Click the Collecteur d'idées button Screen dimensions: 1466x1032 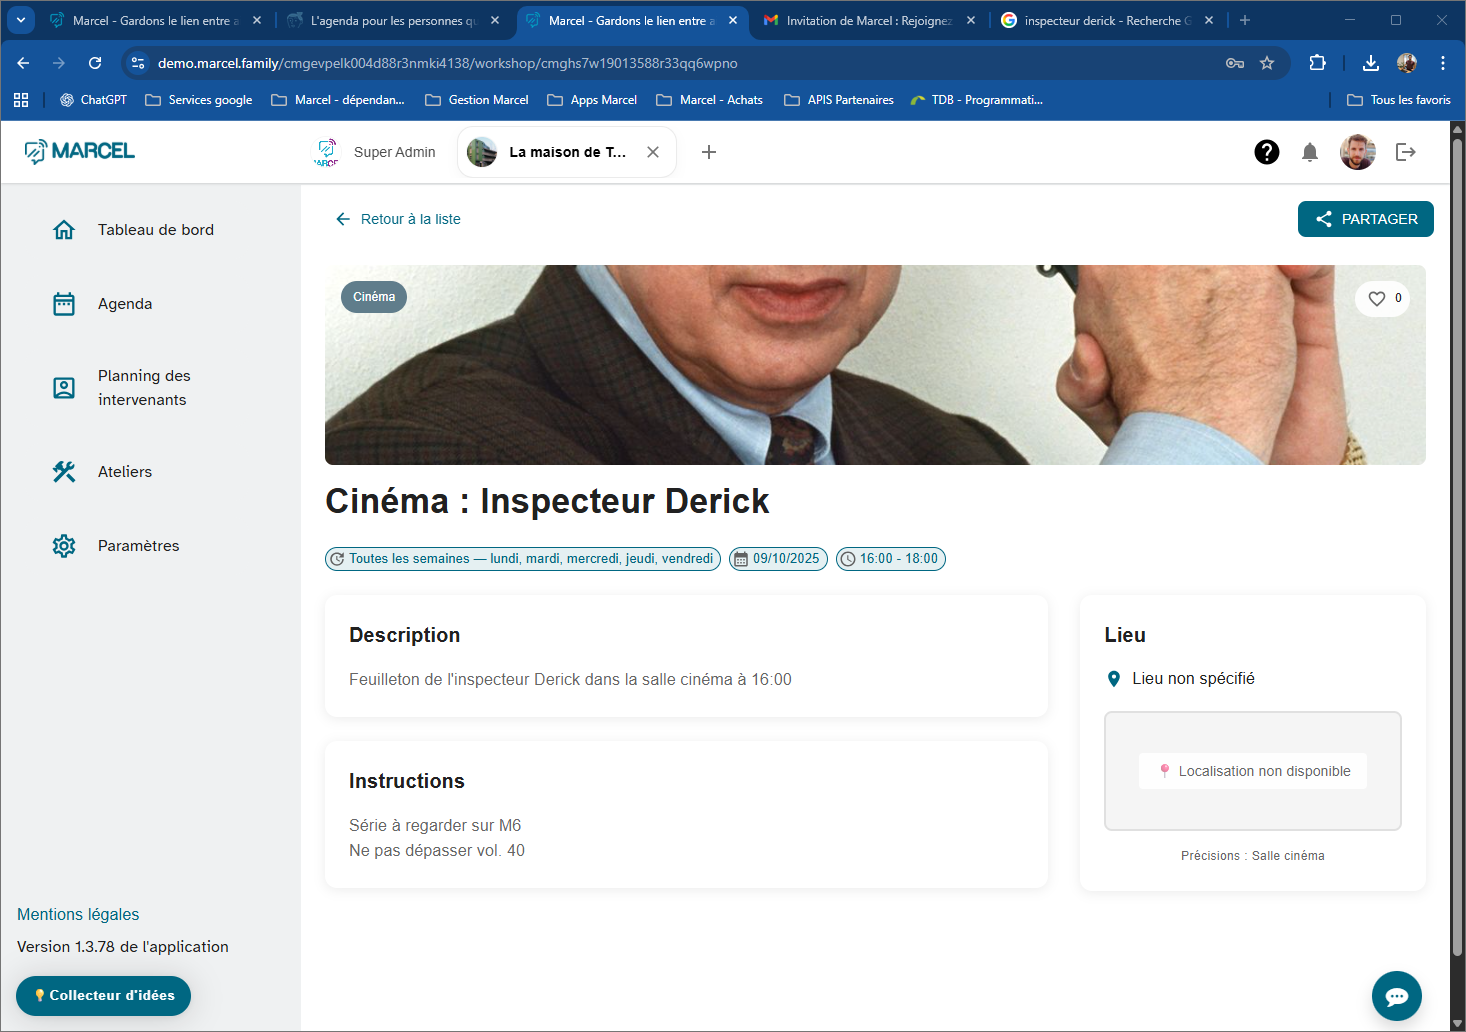click(x=104, y=995)
